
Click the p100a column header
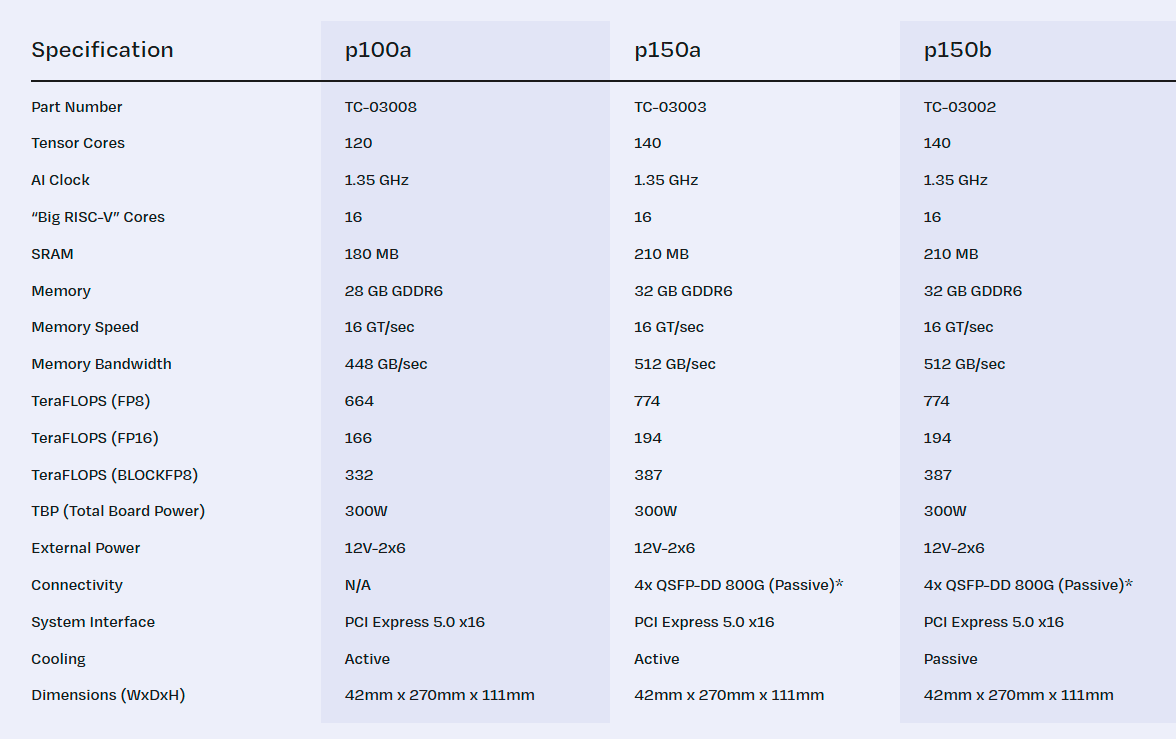pyautogui.click(x=378, y=50)
